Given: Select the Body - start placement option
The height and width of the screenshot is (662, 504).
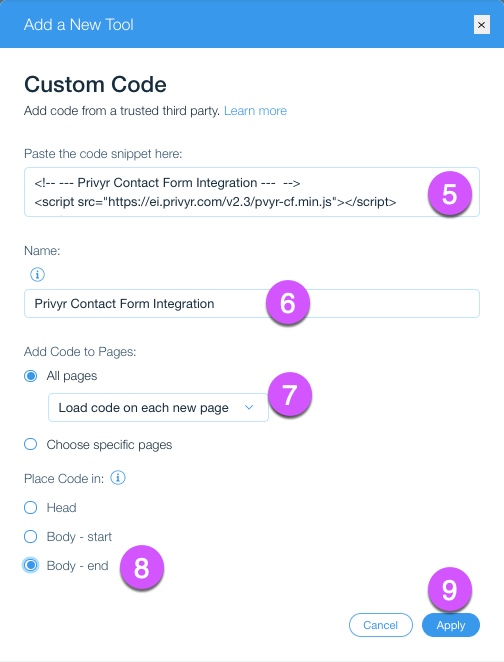Looking at the screenshot, I should [30, 536].
